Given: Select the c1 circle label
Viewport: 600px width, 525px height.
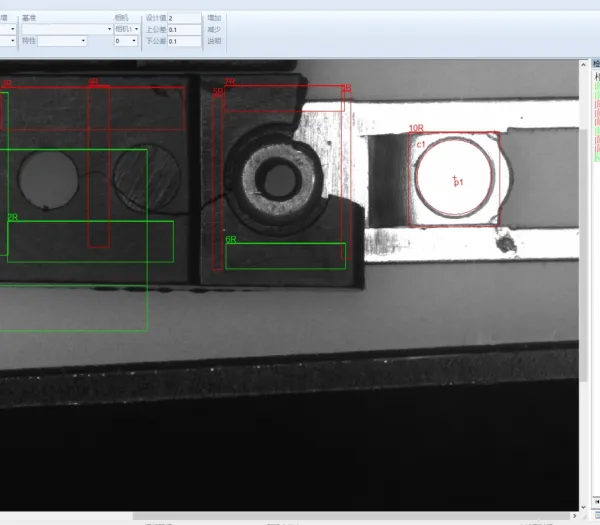Looking at the screenshot, I should pos(421,144).
